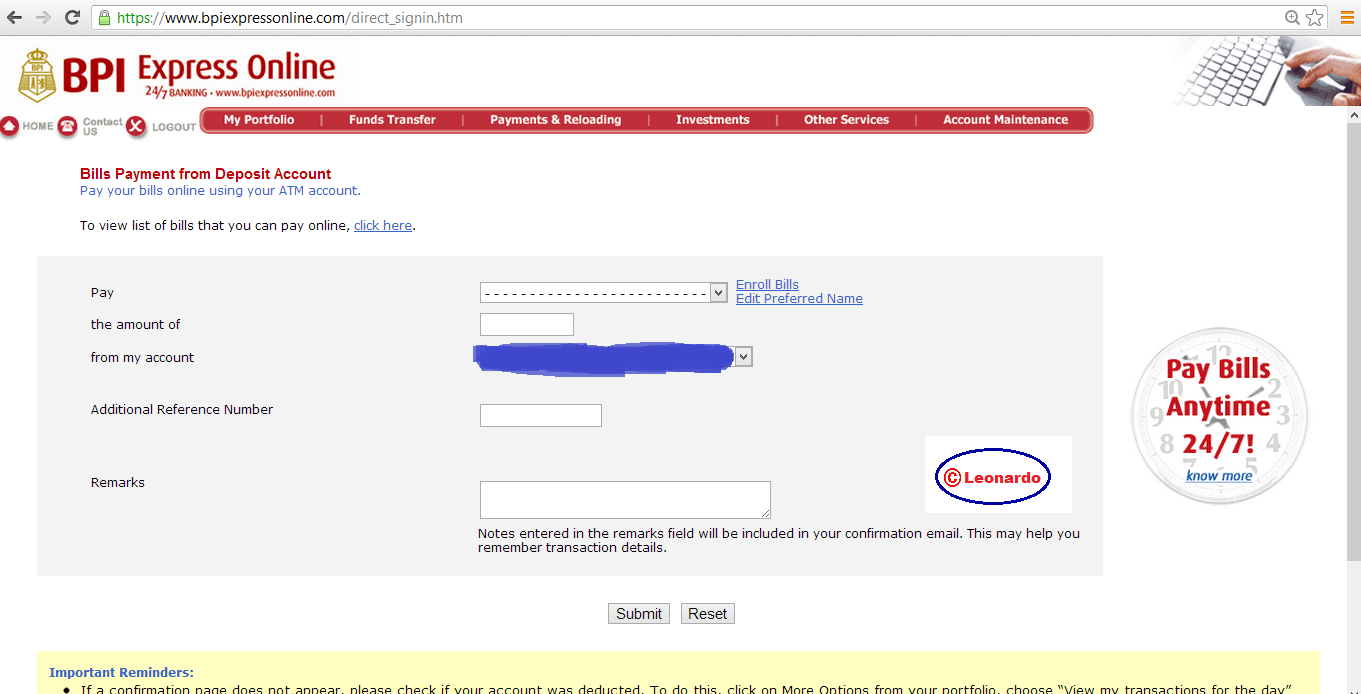
Task: Open the Pay biller dropdown
Action: pyautogui.click(x=604, y=292)
